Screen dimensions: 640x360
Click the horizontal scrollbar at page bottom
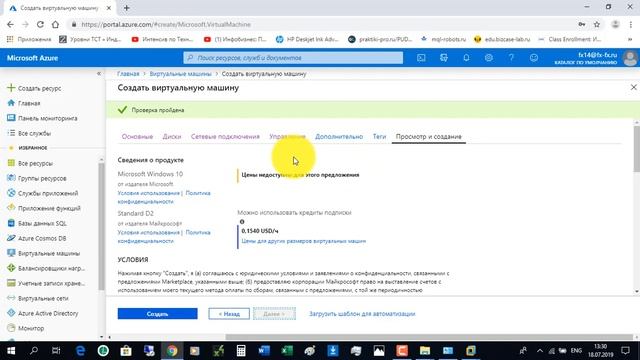tap(429, 337)
